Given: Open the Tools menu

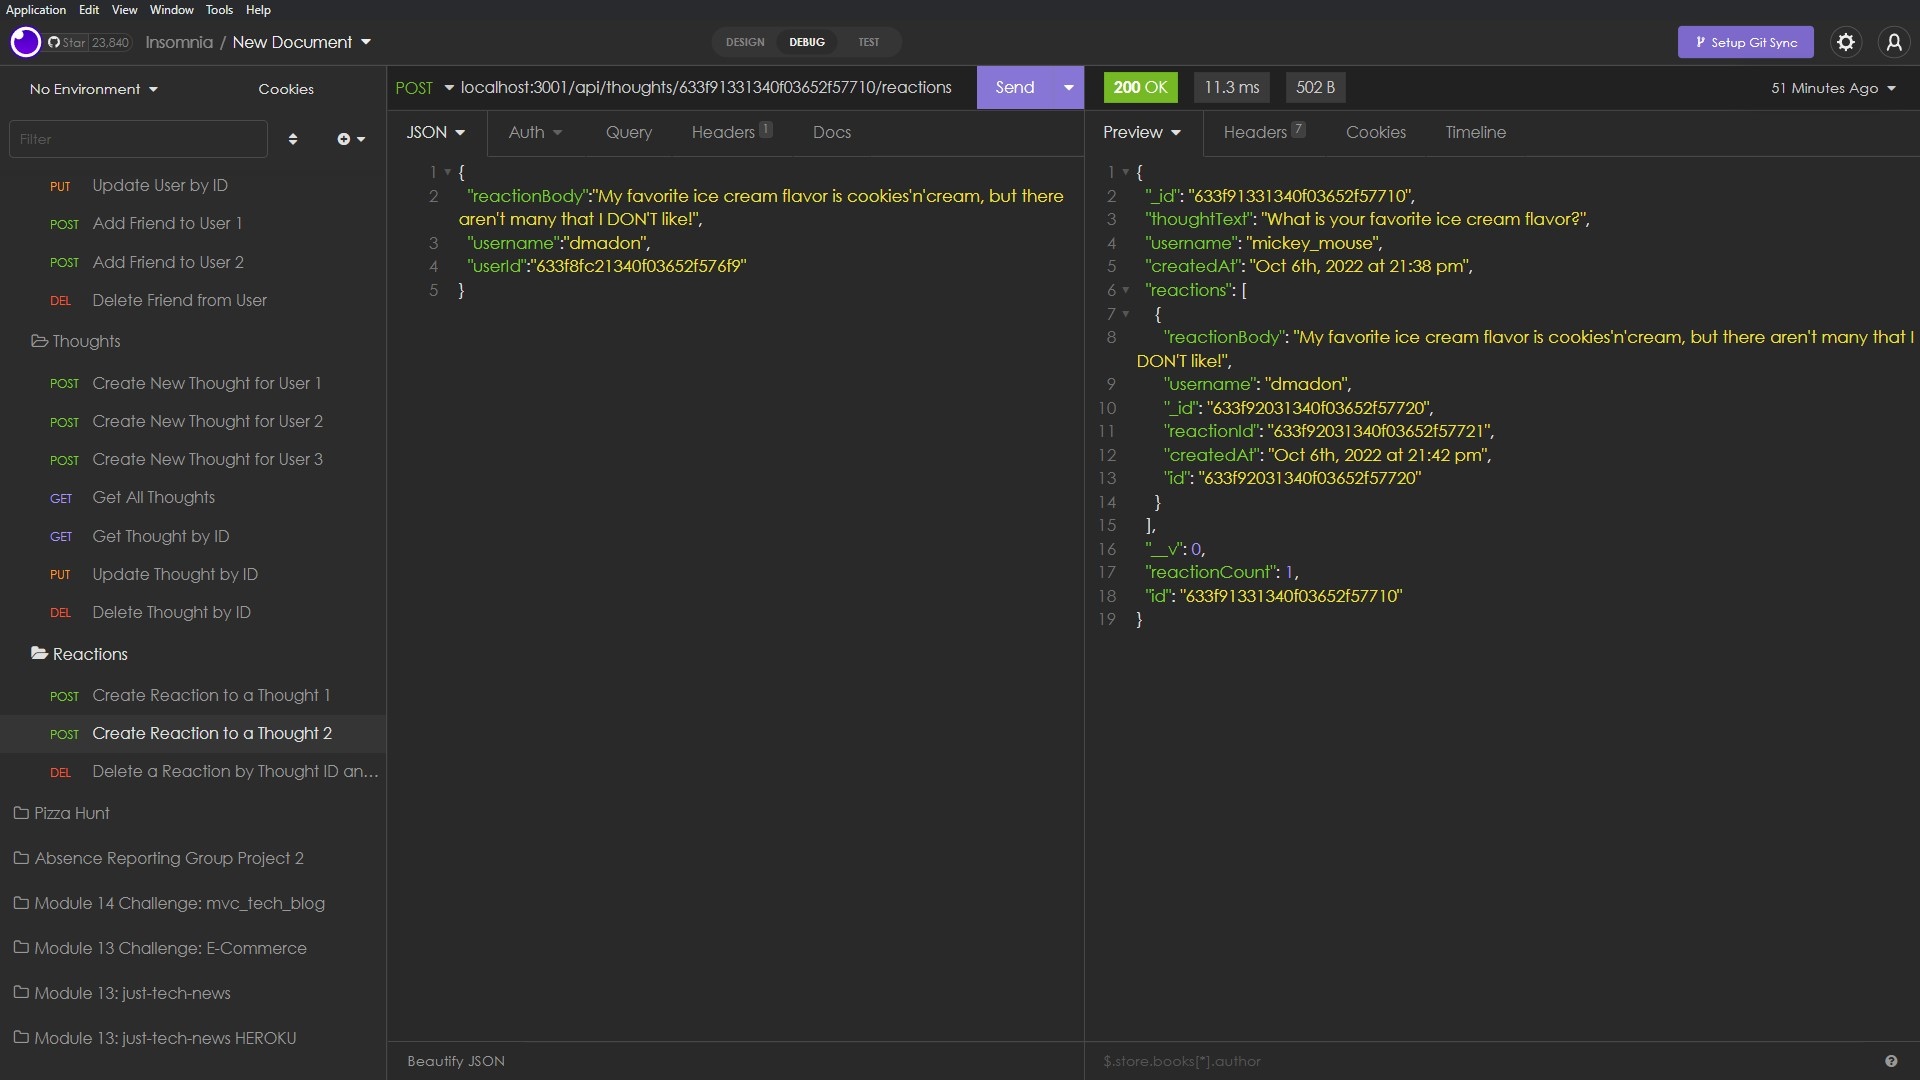Looking at the screenshot, I should click(x=219, y=10).
